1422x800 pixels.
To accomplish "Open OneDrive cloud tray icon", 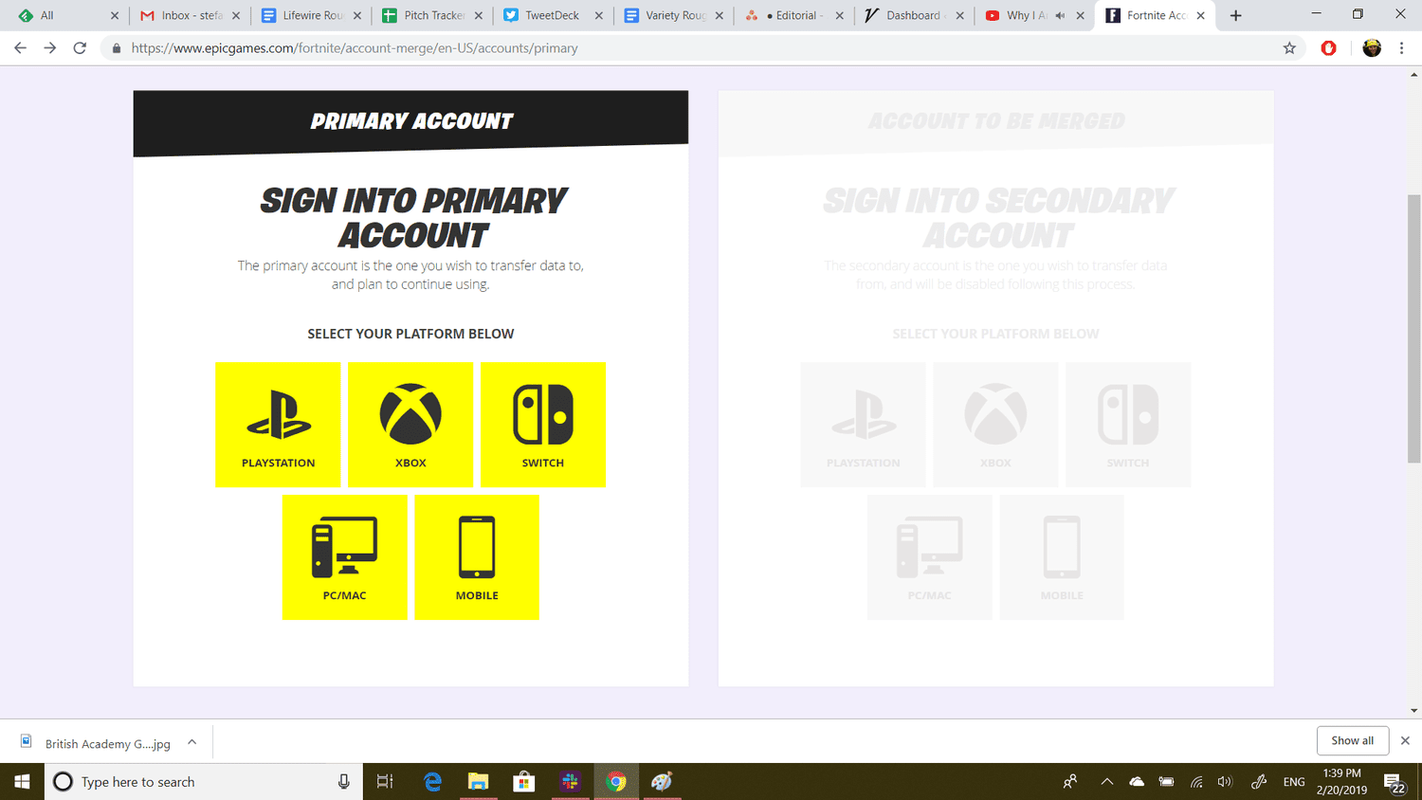I will (1137, 782).
